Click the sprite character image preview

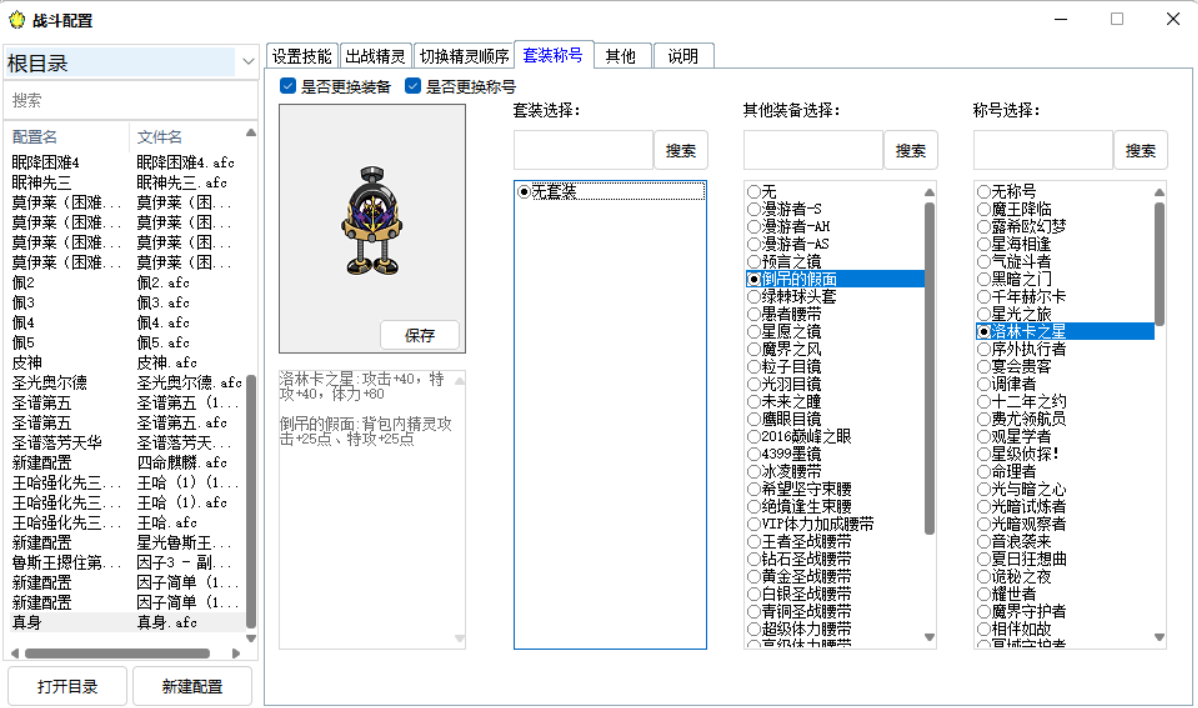(x=371, y=221)
